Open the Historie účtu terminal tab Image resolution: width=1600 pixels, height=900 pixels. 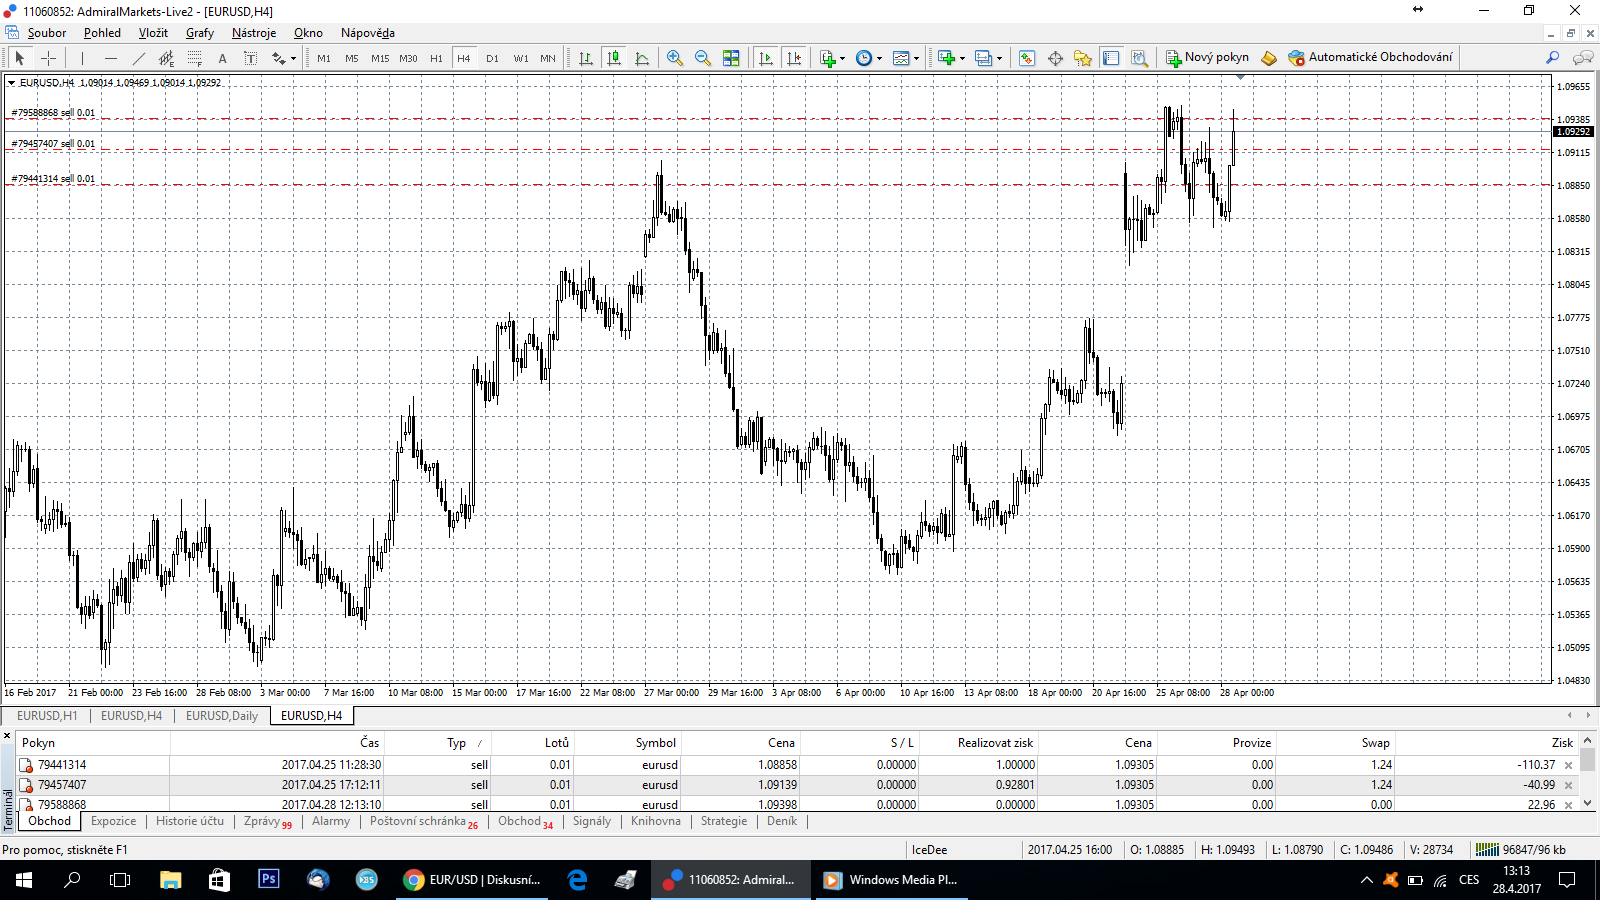click(x=190, y=821)
